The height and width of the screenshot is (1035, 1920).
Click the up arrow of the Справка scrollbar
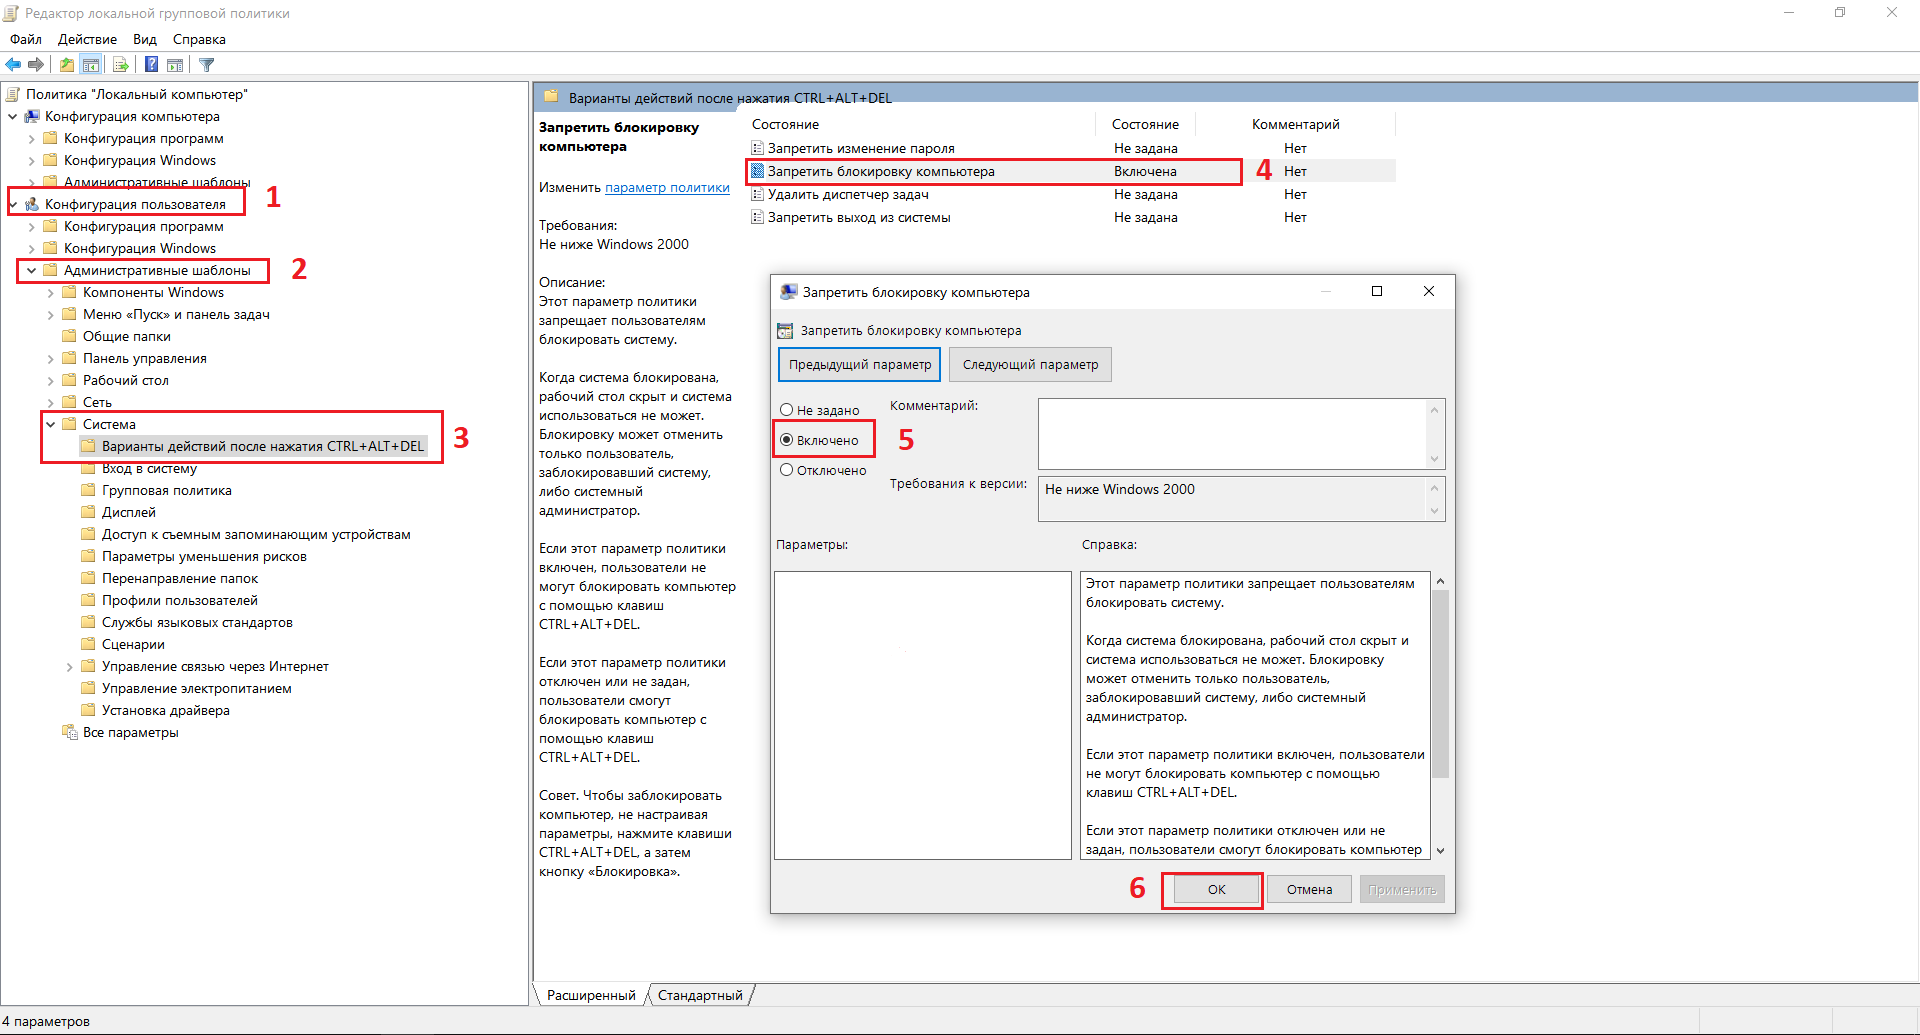click(1440, 581)
